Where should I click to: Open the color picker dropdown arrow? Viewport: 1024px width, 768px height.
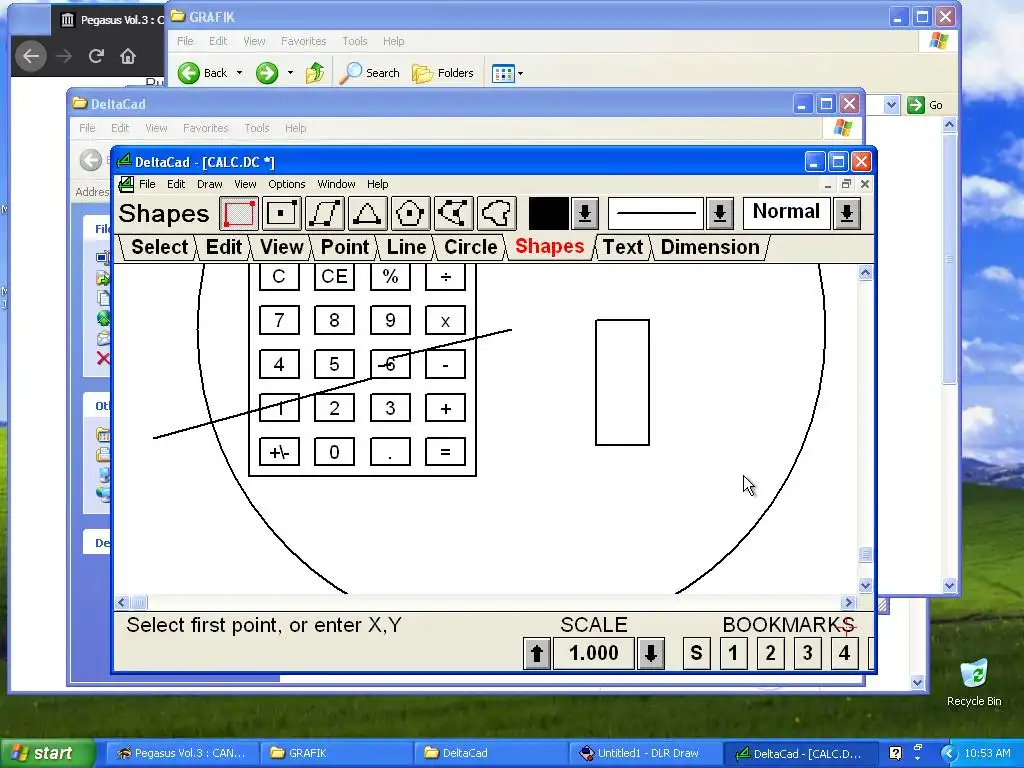[585, 214]
